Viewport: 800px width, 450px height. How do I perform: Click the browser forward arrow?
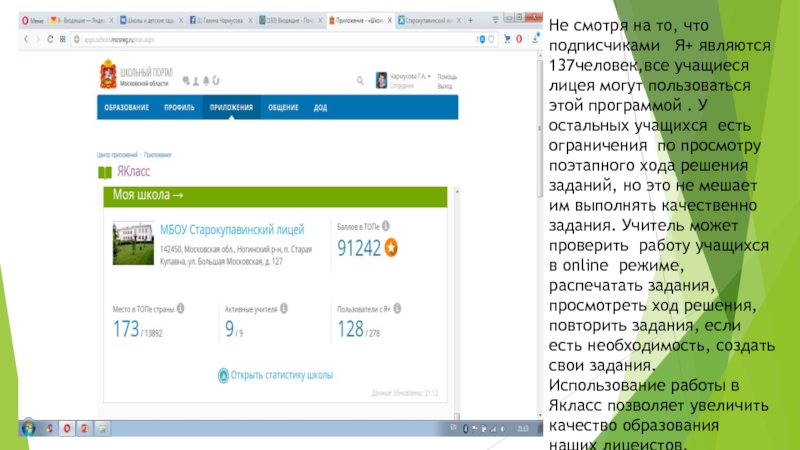38,39
